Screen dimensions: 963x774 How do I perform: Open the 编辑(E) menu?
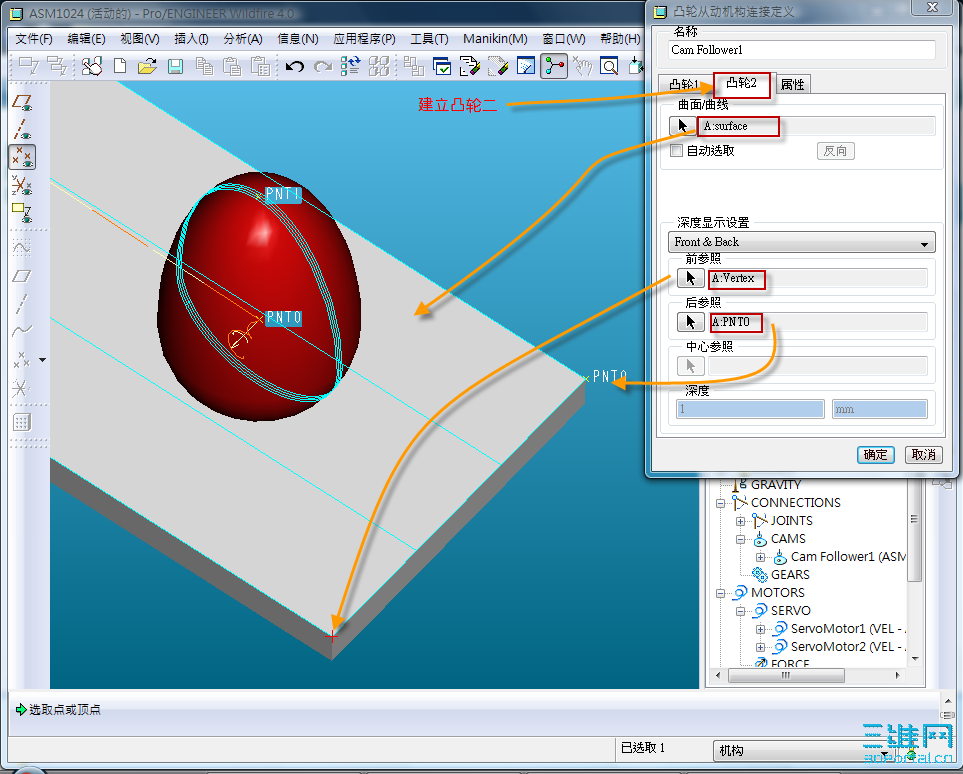point(87,39)
